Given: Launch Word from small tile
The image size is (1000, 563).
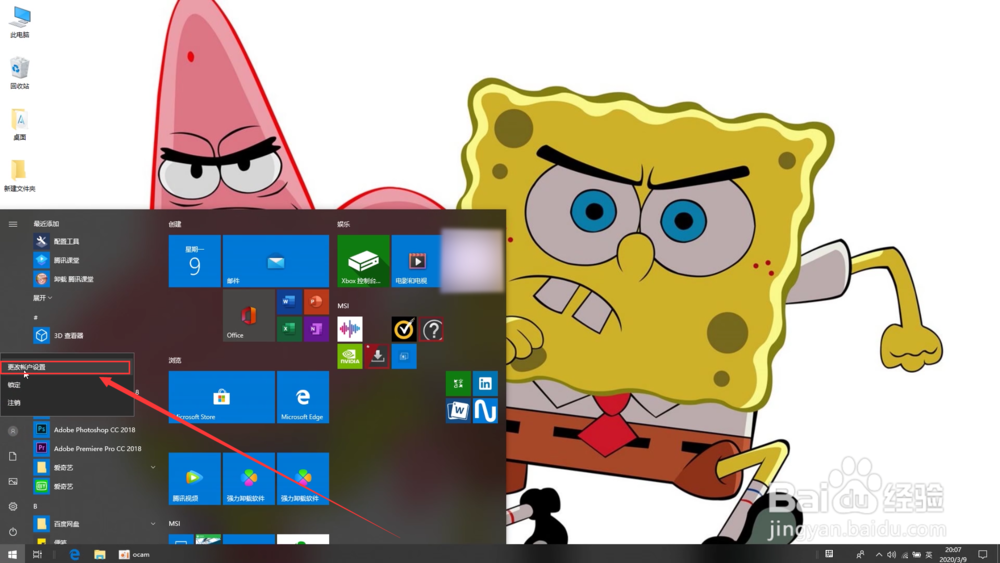Looking at the screenshot, I should [289, 302].
